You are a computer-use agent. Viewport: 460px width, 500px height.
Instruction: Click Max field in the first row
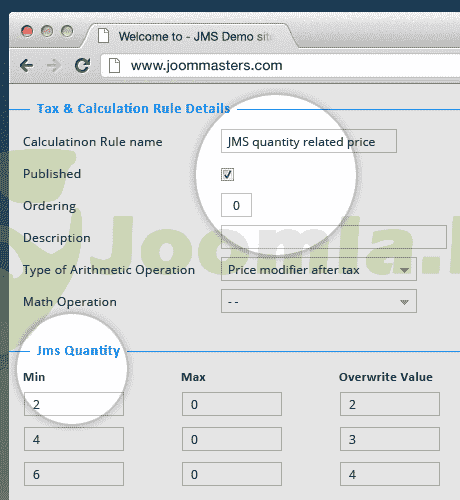(x=232, y=404)
